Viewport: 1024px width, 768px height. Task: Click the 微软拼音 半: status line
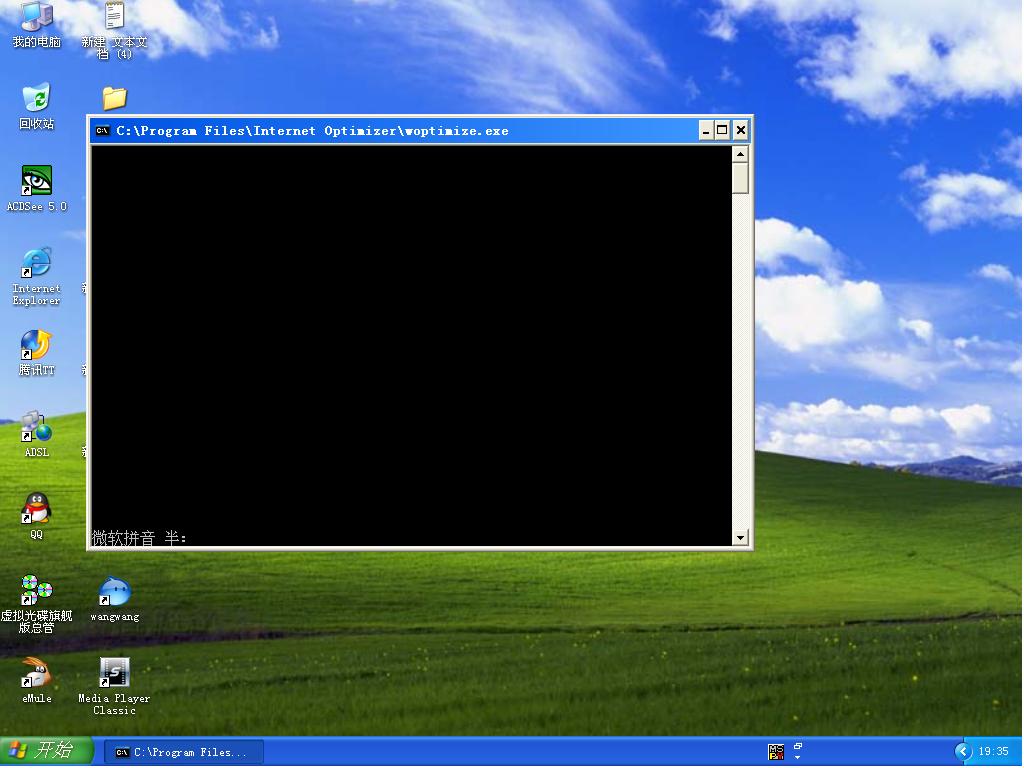(x=139, y=537)
